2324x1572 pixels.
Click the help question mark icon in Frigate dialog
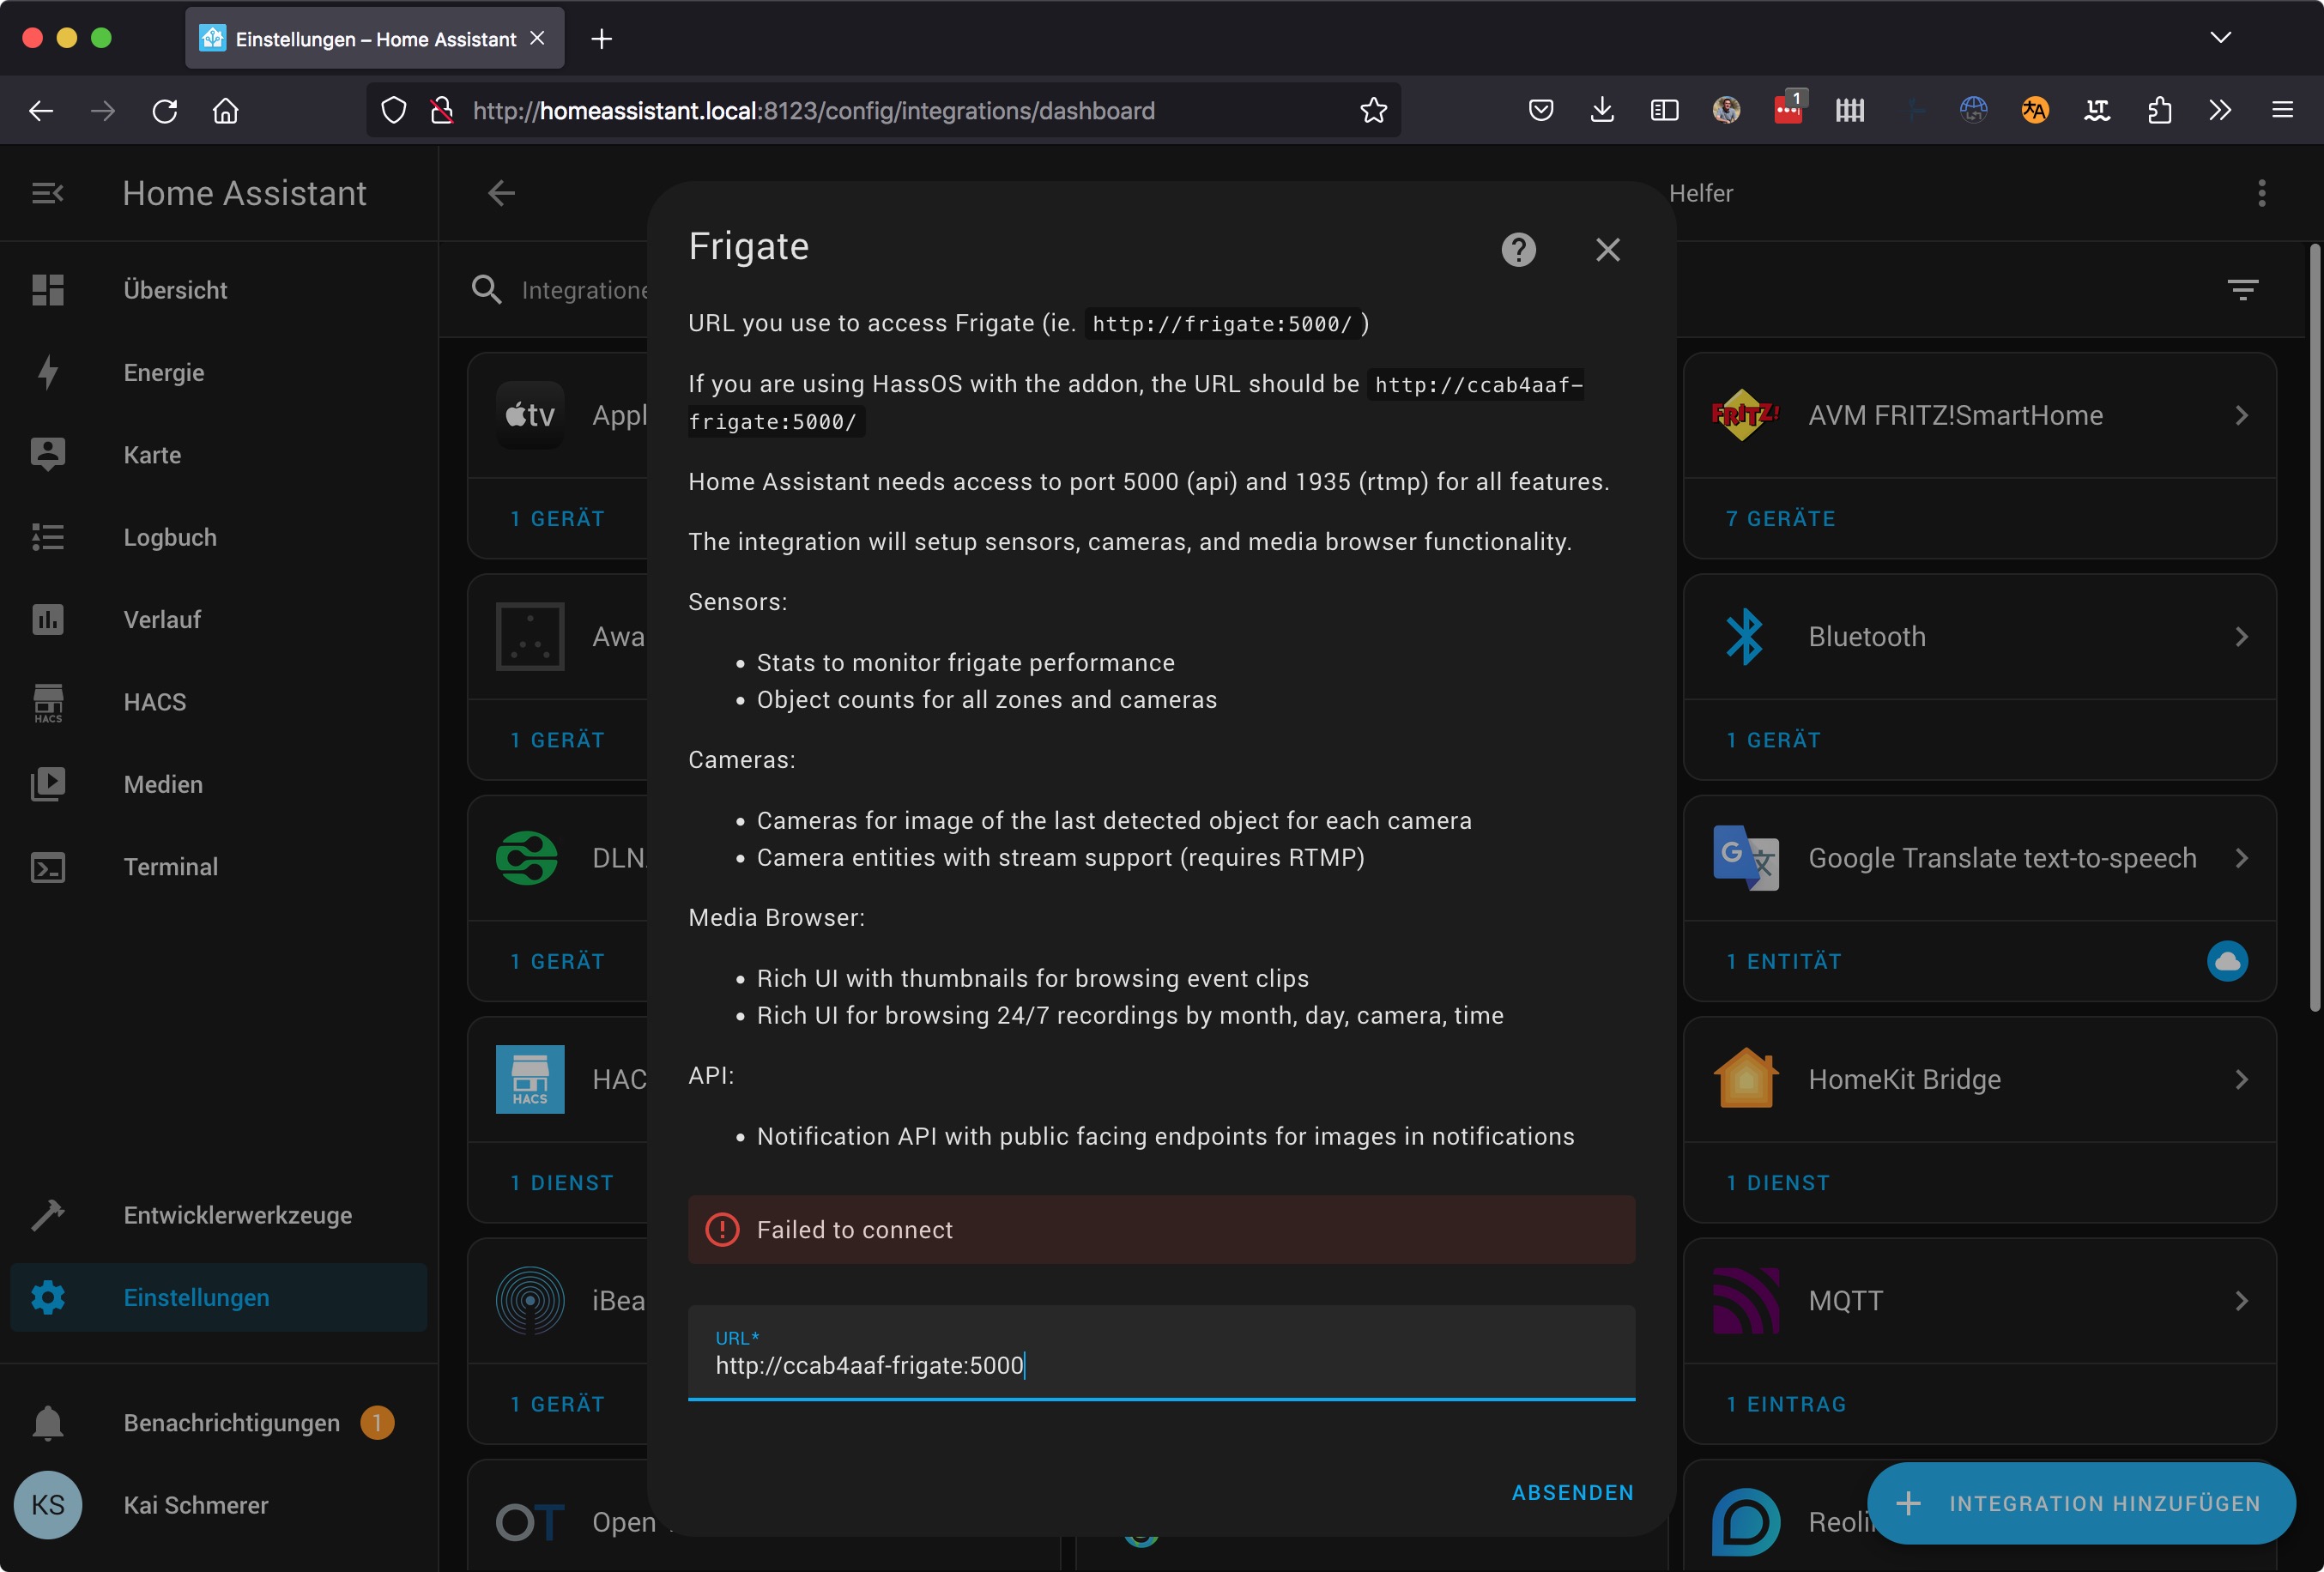pos(1518,249)
